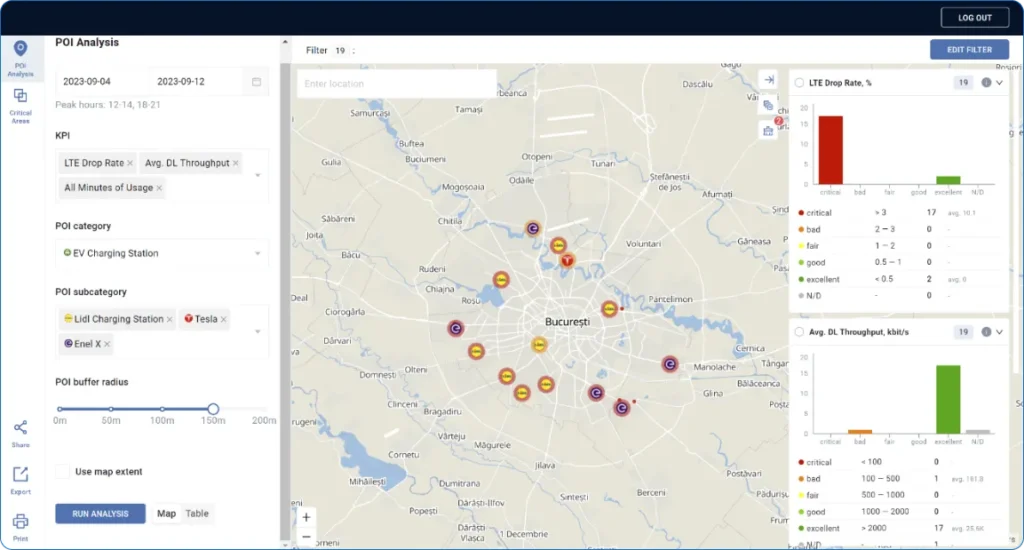Open the POI category dropdown
Screen dimensions: 1024x550
tap(259, 254)
